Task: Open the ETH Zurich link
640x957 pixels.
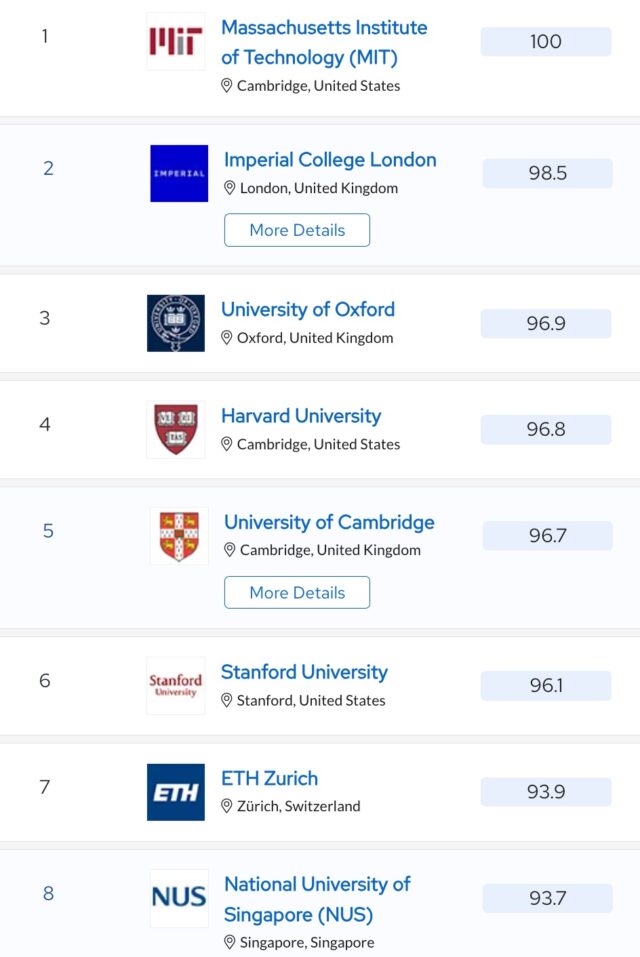Action: click(269, 778)
